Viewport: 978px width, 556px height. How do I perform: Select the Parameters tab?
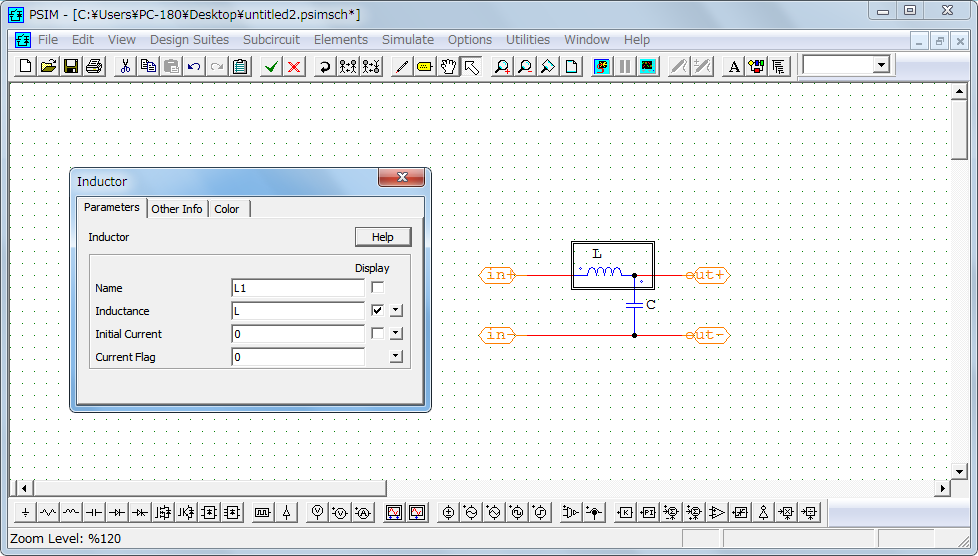coord(112,207)
